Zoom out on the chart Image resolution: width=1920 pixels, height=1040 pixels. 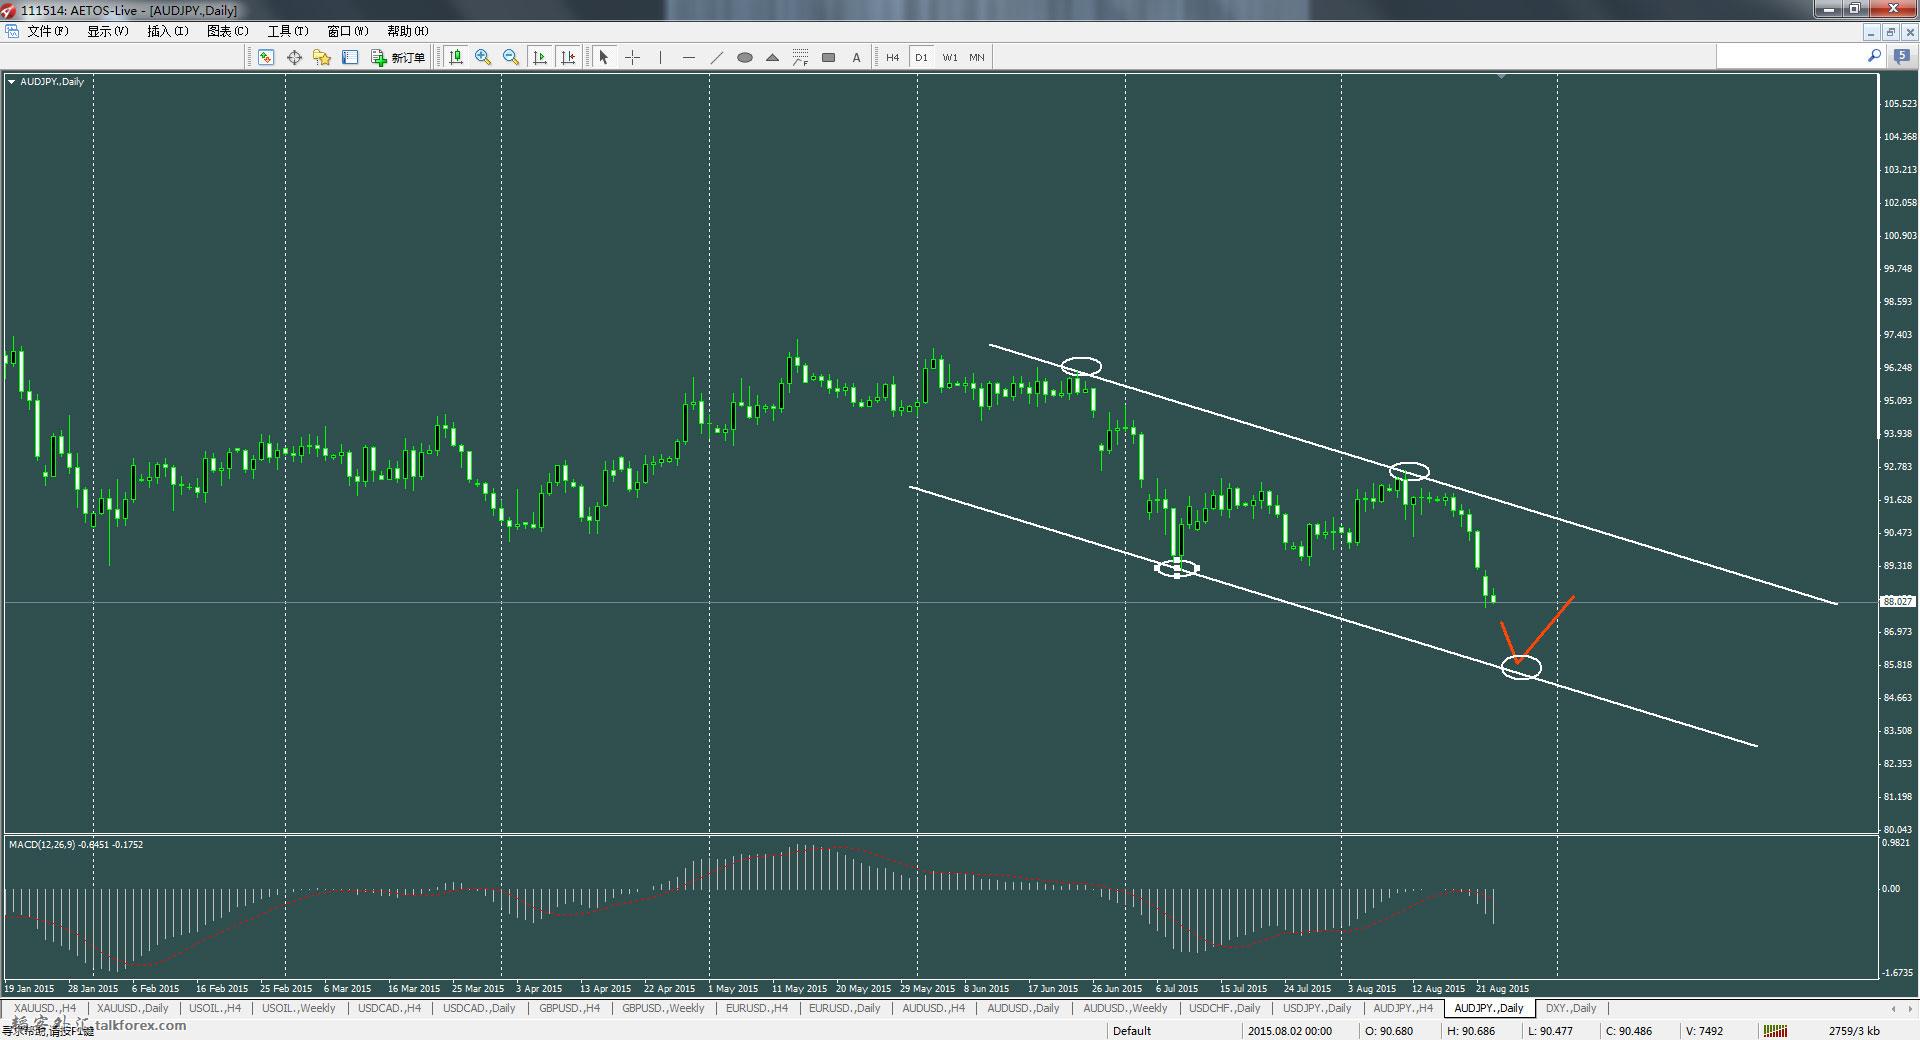(x=511, y=57)
